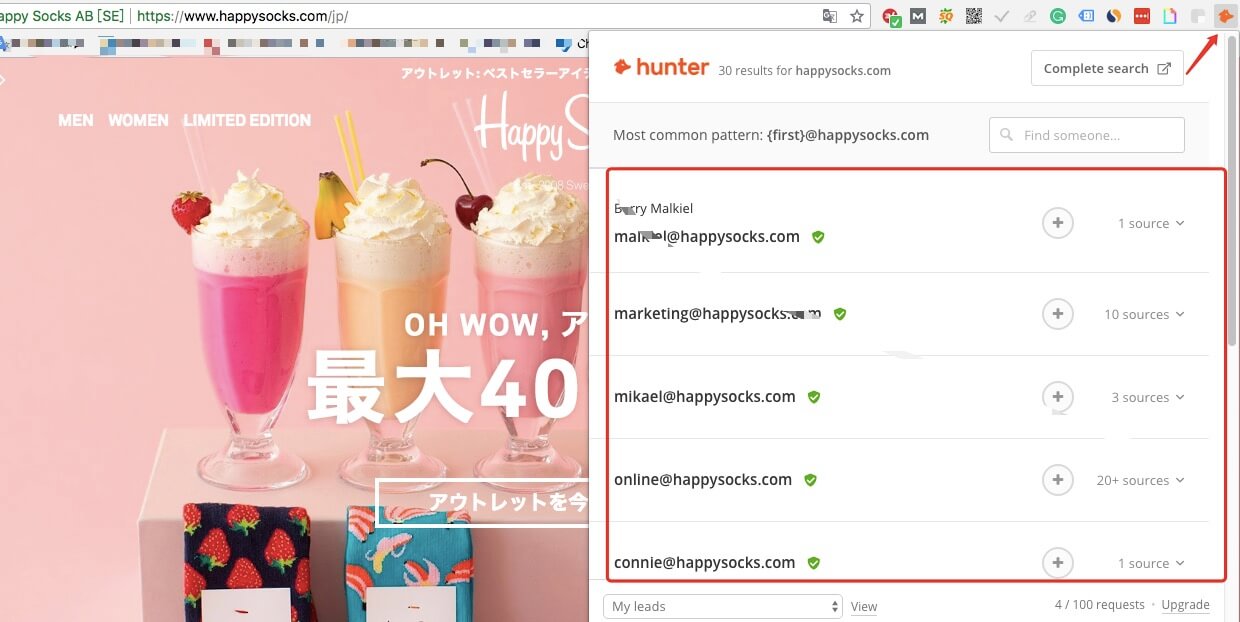1240x622 pixels.
Task: Open the translate page icon
Action: (x=830, y=16)
